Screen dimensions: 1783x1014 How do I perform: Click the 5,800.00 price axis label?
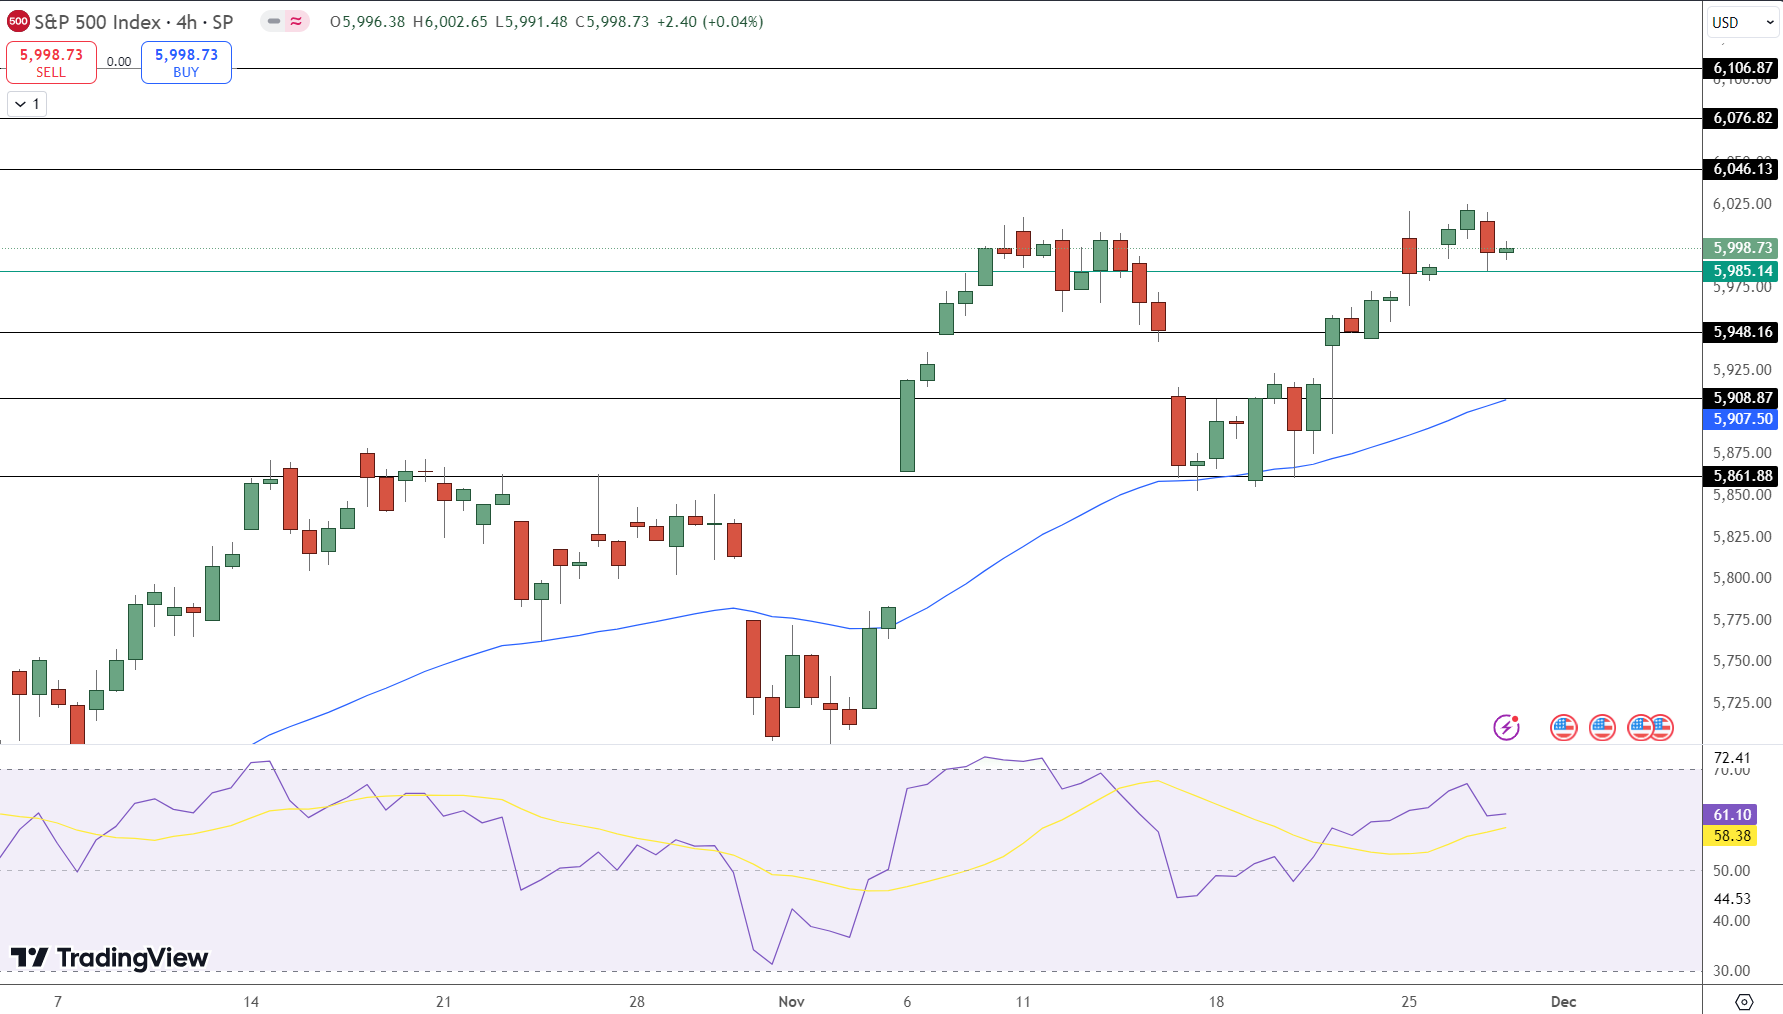(1742, 578)
